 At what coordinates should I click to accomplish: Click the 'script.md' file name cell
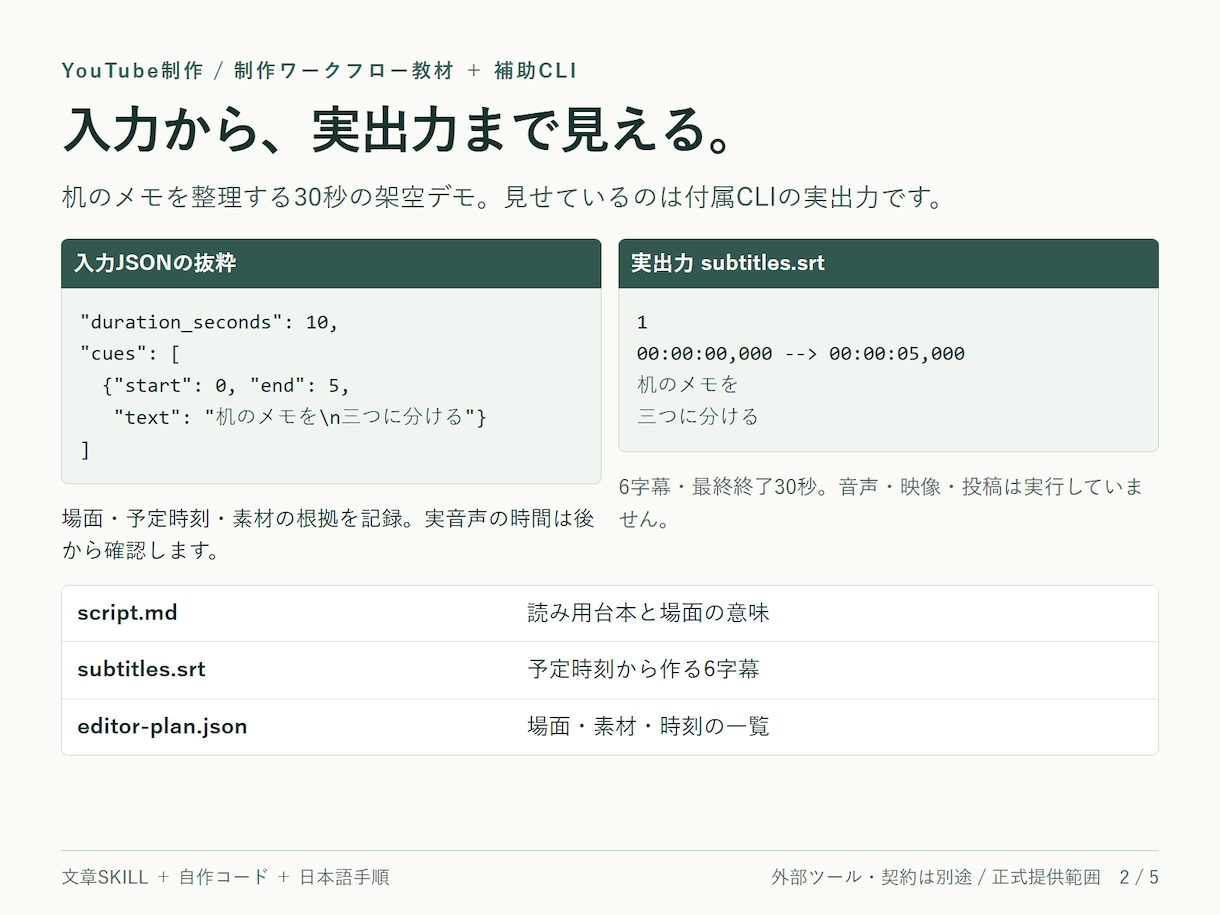pos(127,613)
